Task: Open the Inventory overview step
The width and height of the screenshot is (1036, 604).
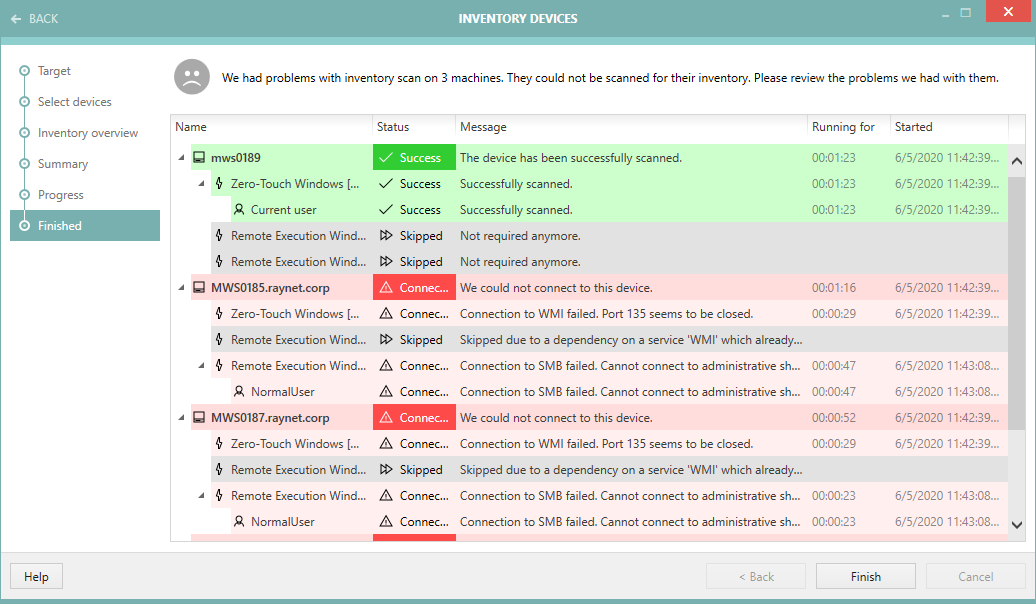Action: pos(88,133)
